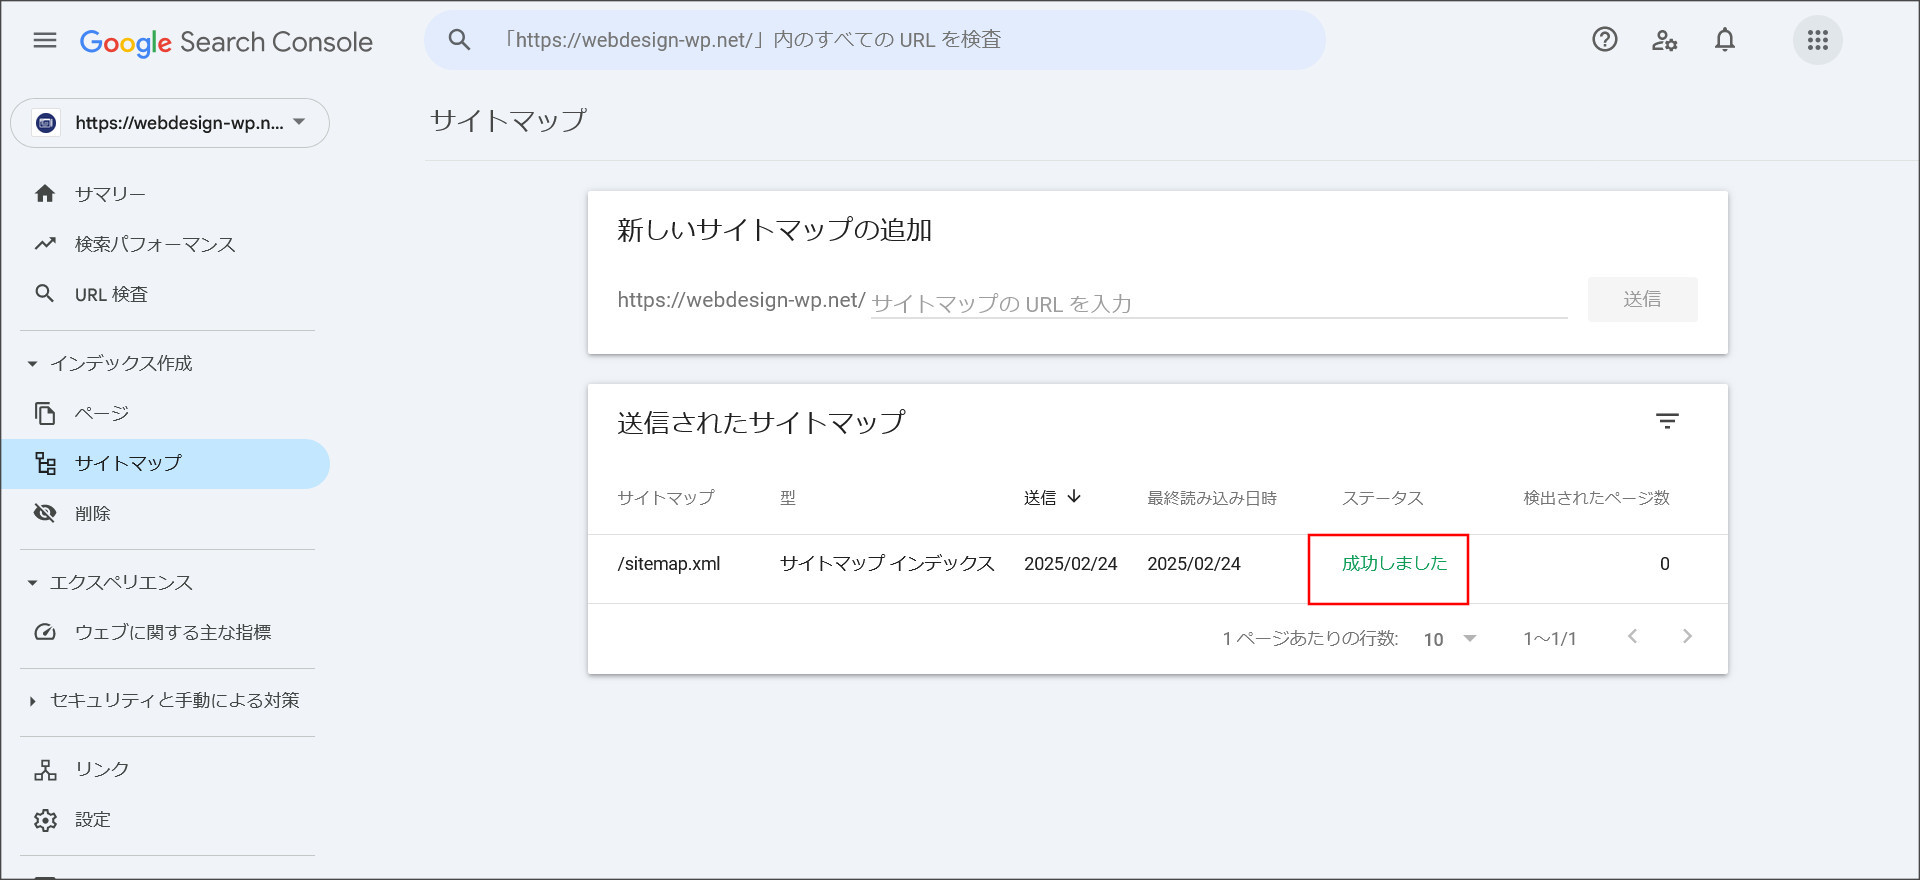Open the Help question mark icon
The height and width of the screenshot is (880, 1920).
point(1605,40)
